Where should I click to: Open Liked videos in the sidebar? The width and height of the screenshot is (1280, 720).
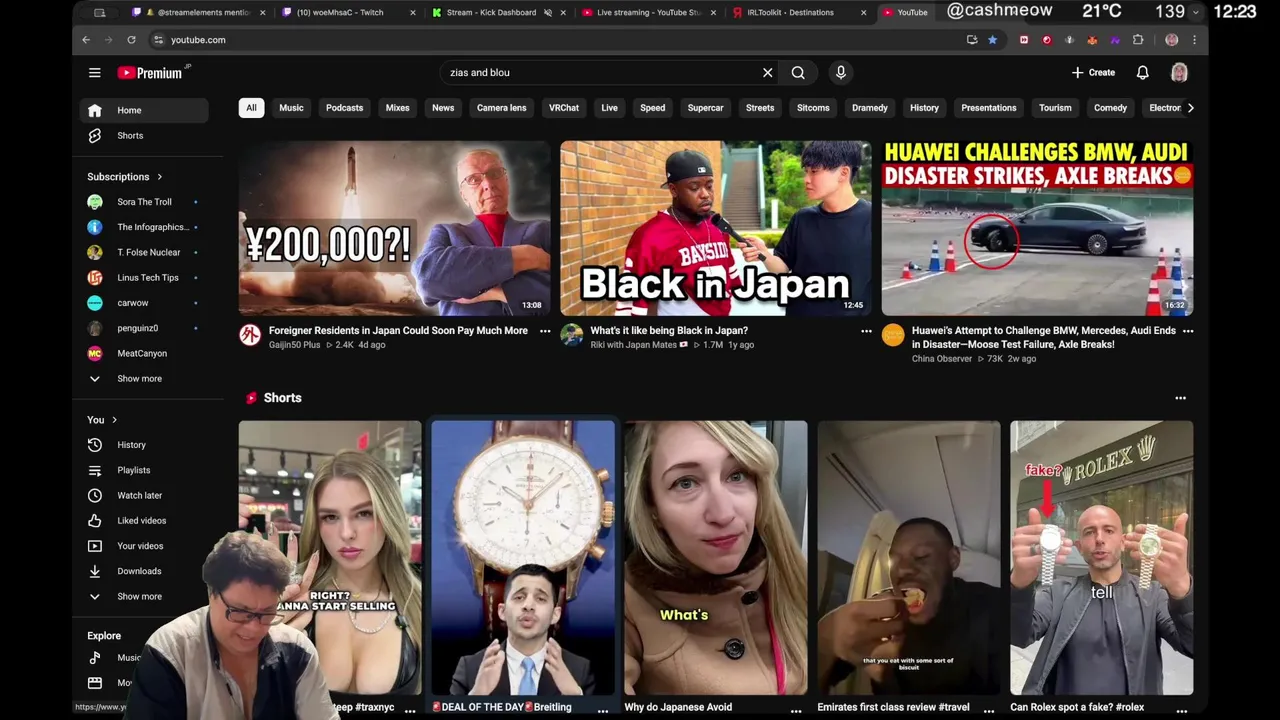[x=144, y=520]
